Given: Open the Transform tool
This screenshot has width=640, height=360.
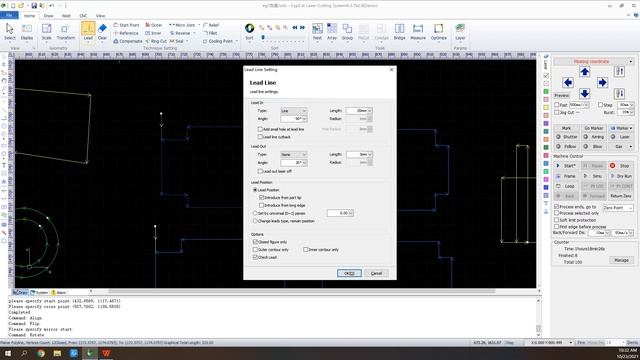Looking at the screenshot, I should click(66, 32).
